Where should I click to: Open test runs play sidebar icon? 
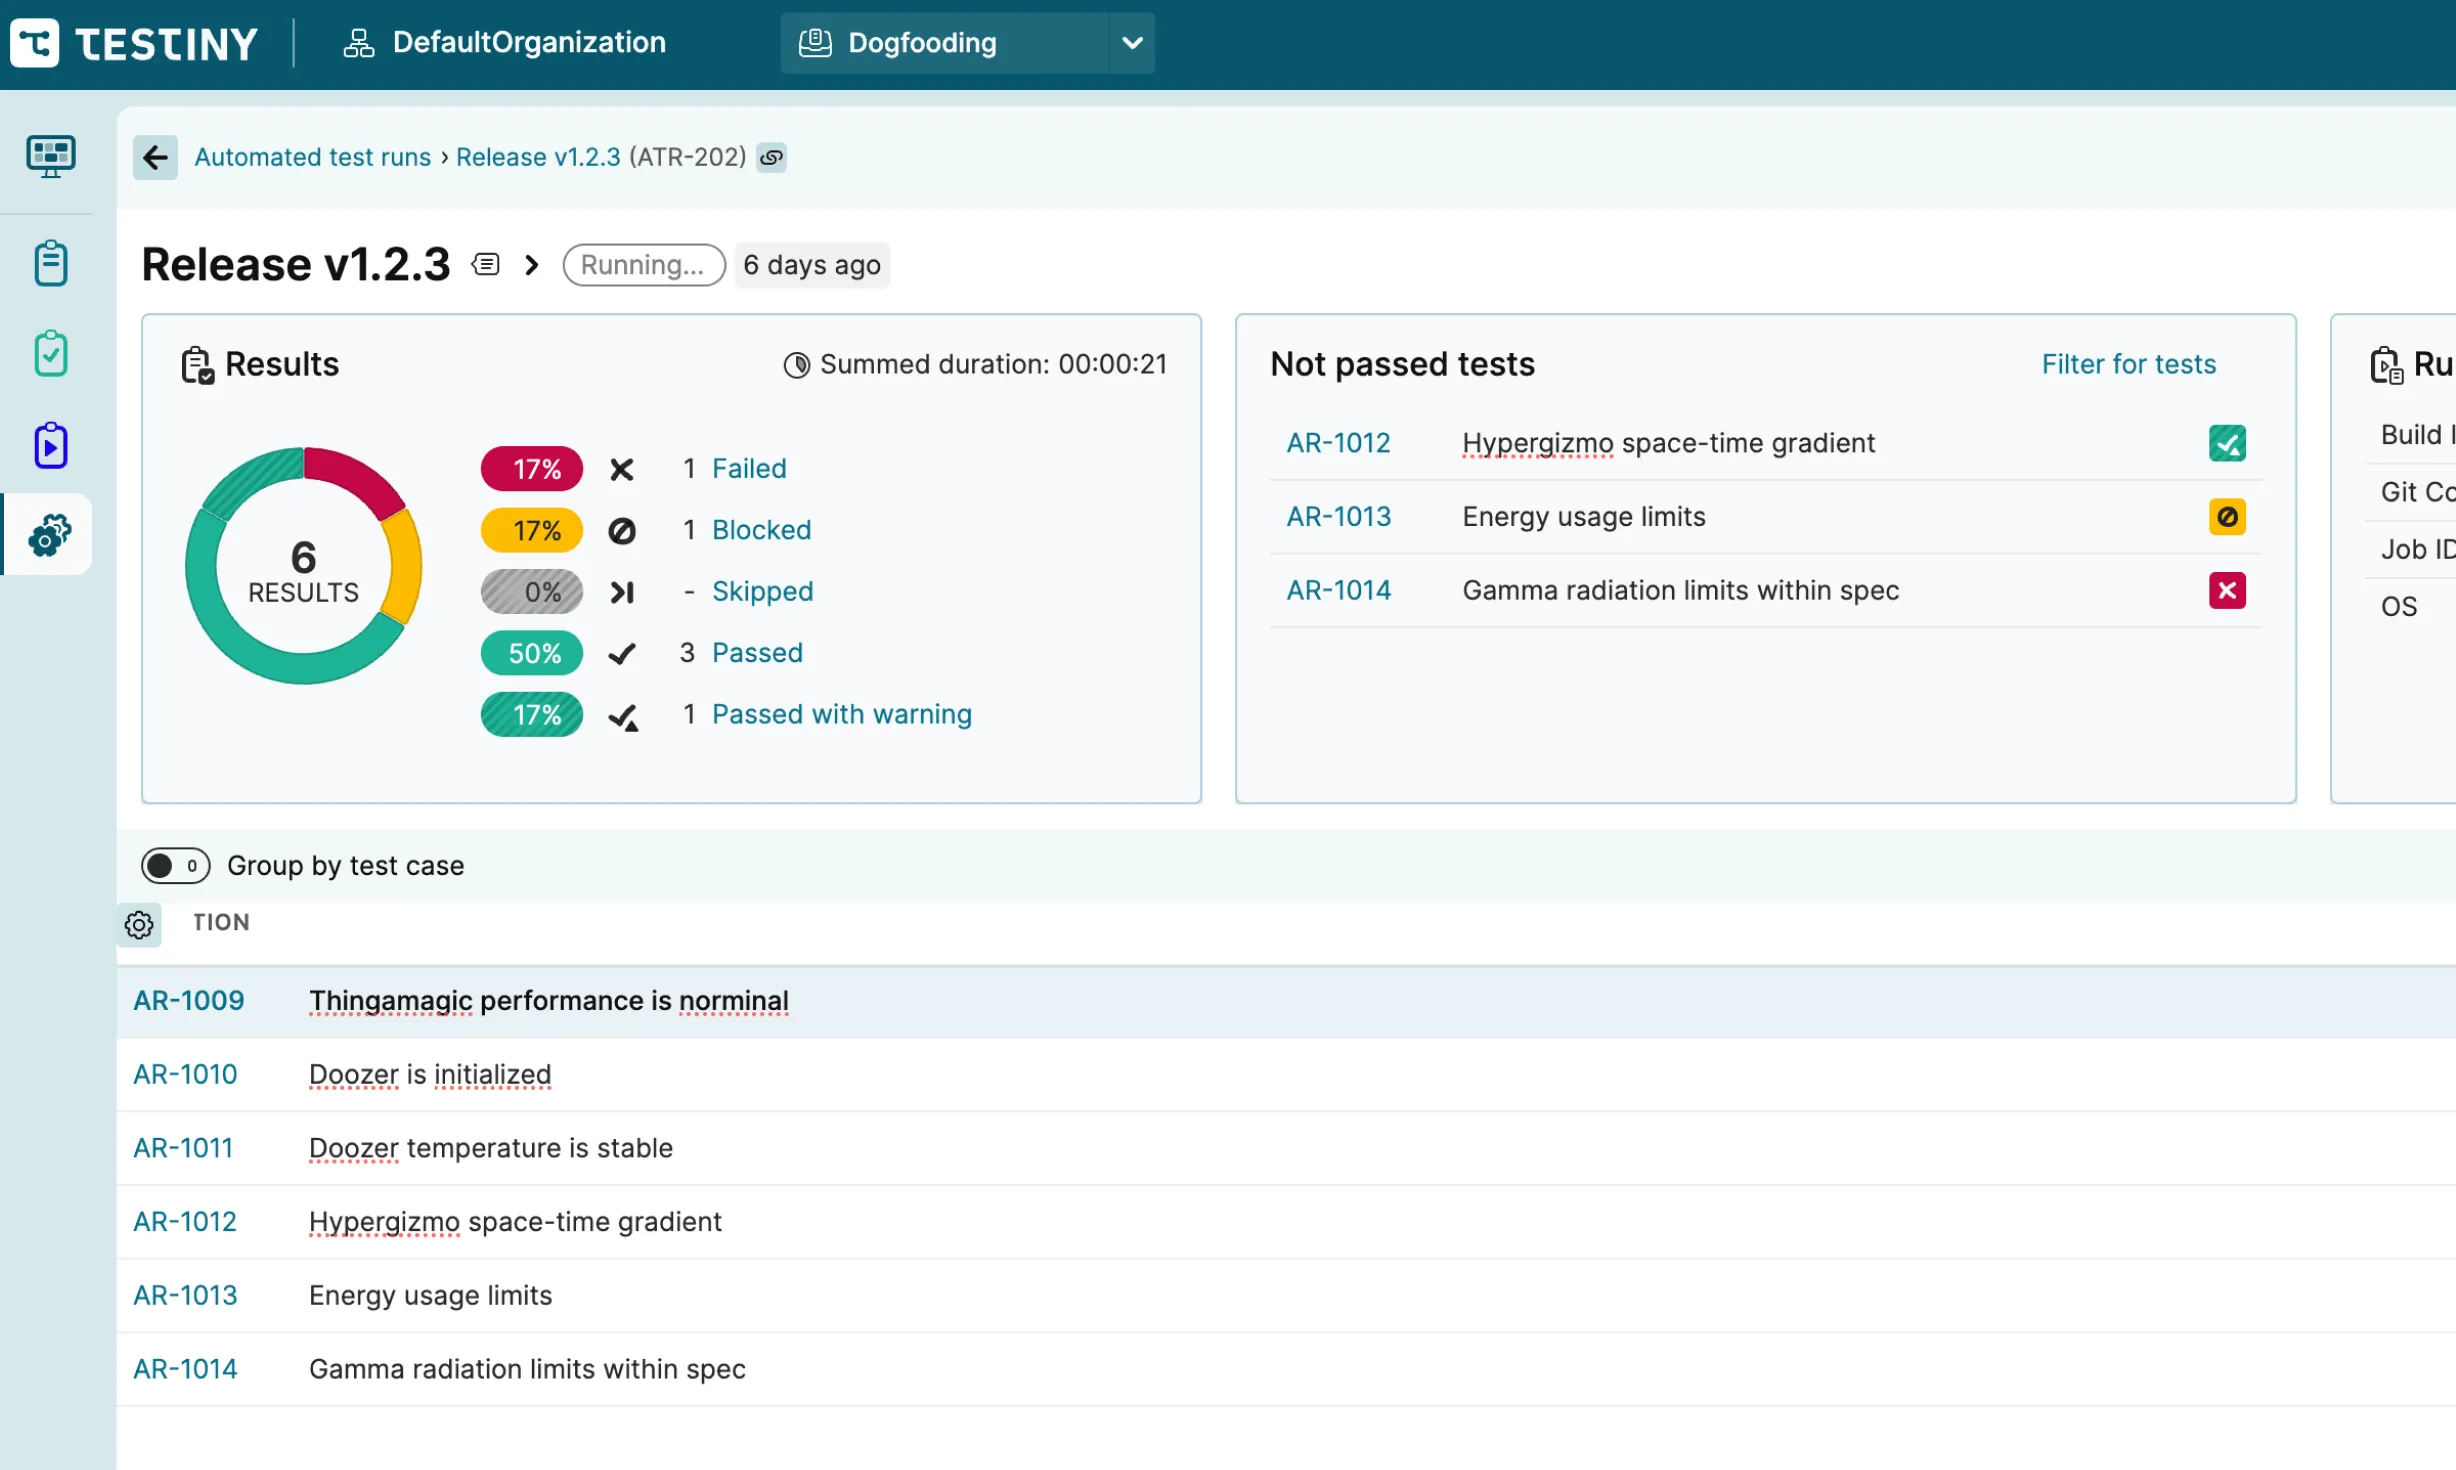[50, 445]
